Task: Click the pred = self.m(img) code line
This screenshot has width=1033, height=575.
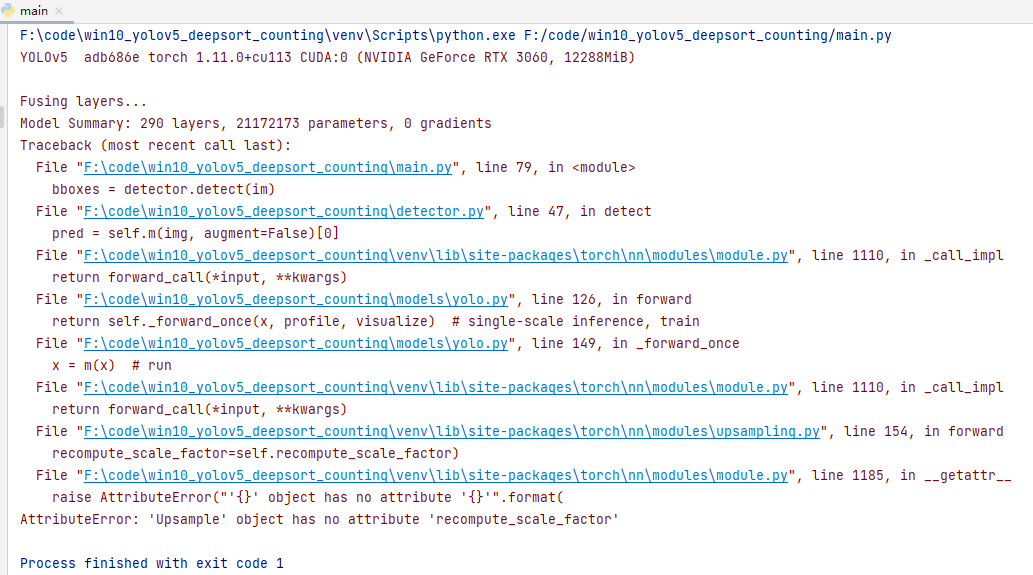Action: tap(196, 234)
